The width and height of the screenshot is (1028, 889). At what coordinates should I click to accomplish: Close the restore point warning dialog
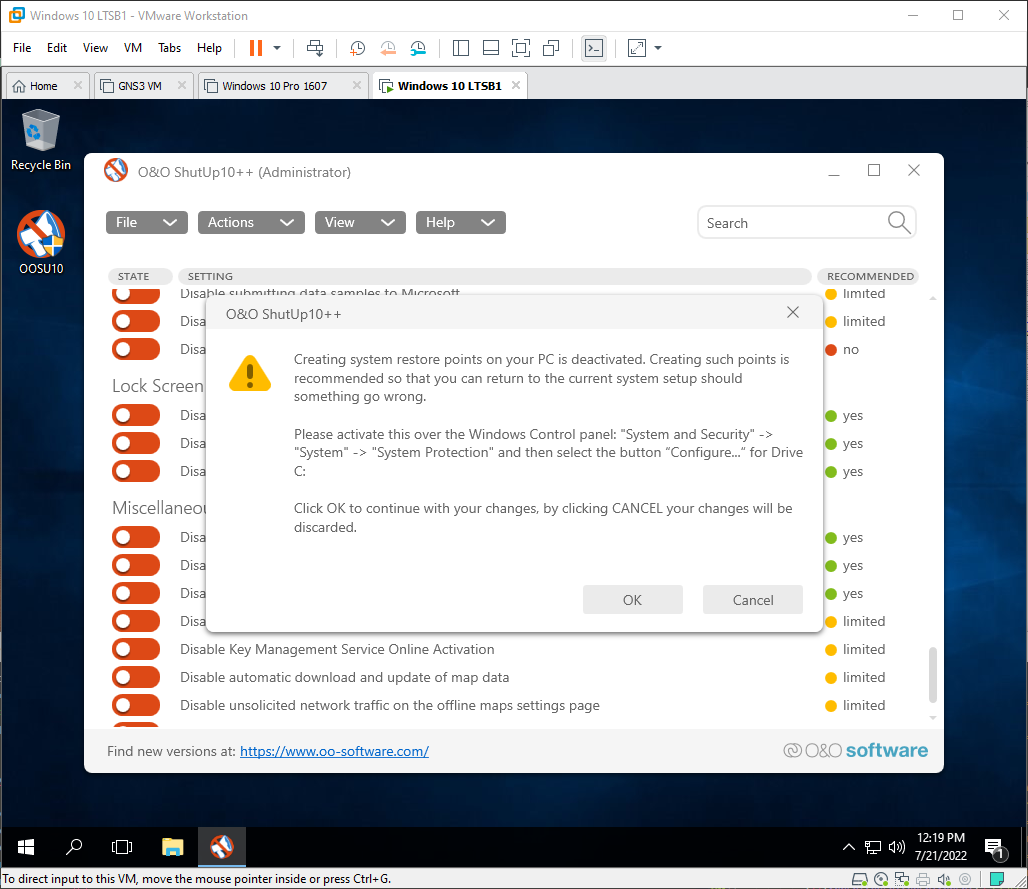(x=793, y=313)
